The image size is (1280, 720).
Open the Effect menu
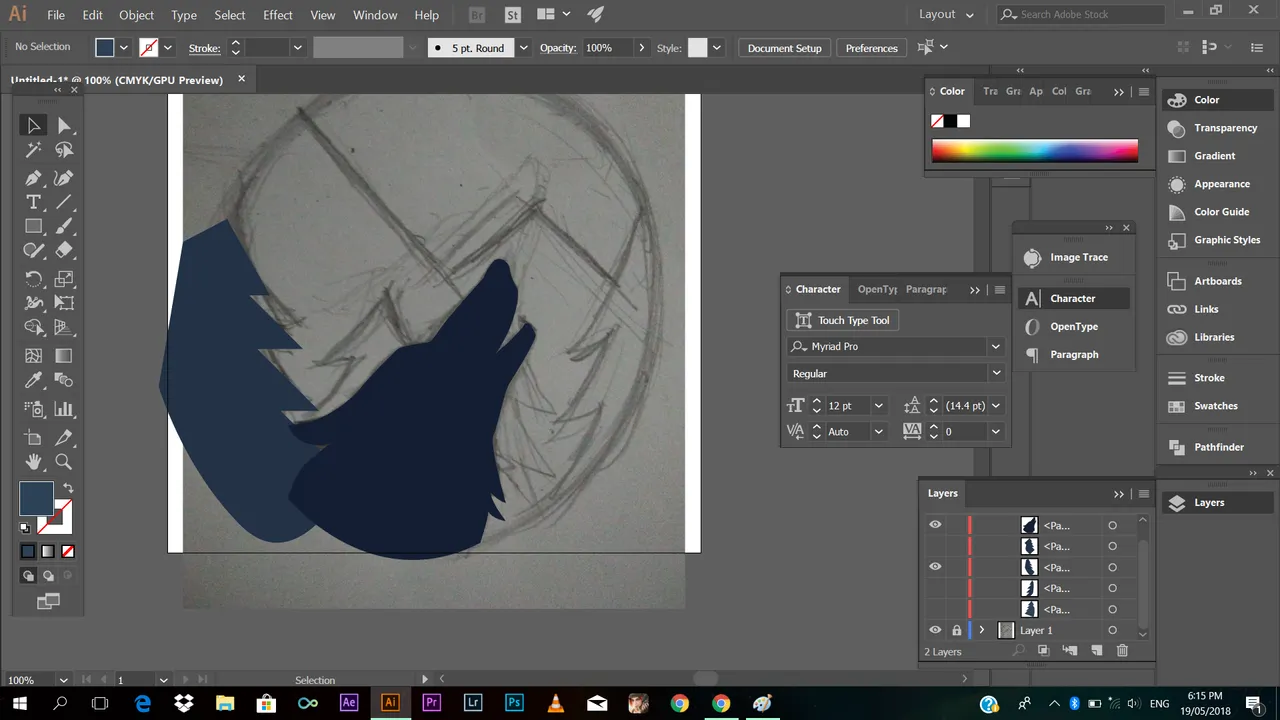point(278,15)
